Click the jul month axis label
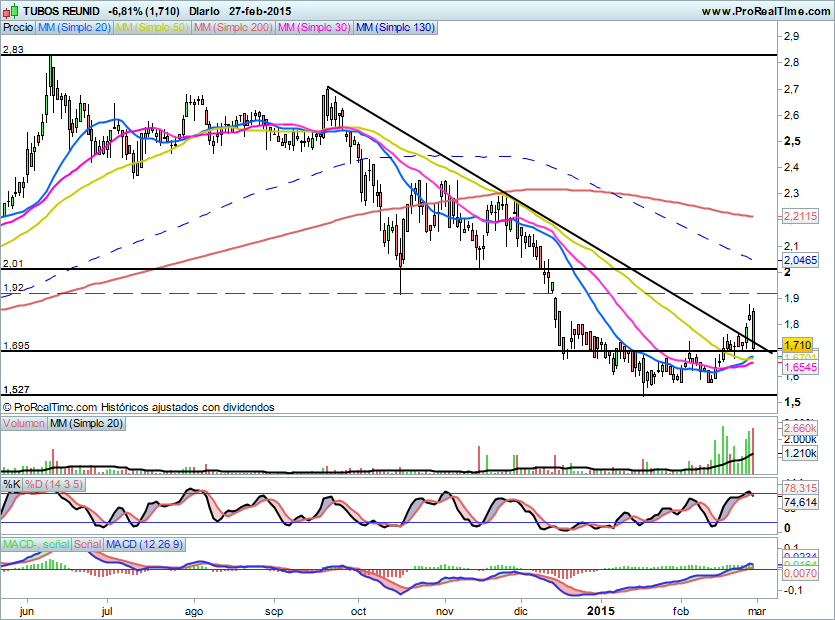The image size is (835, 620). tap(107, 611)
